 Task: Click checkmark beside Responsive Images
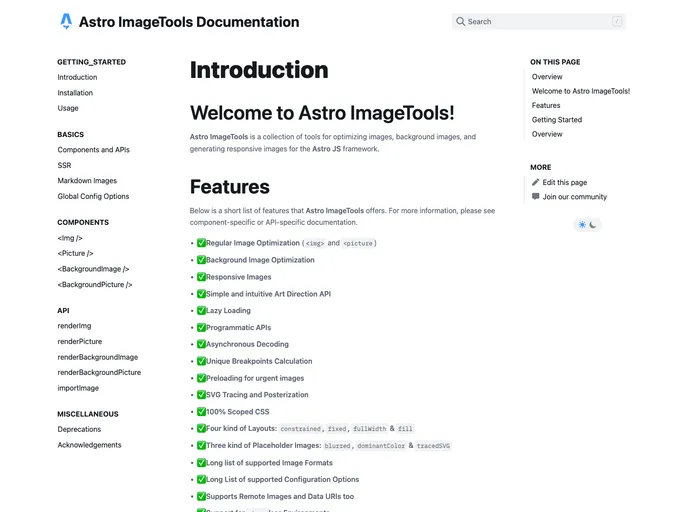point(201,277)
